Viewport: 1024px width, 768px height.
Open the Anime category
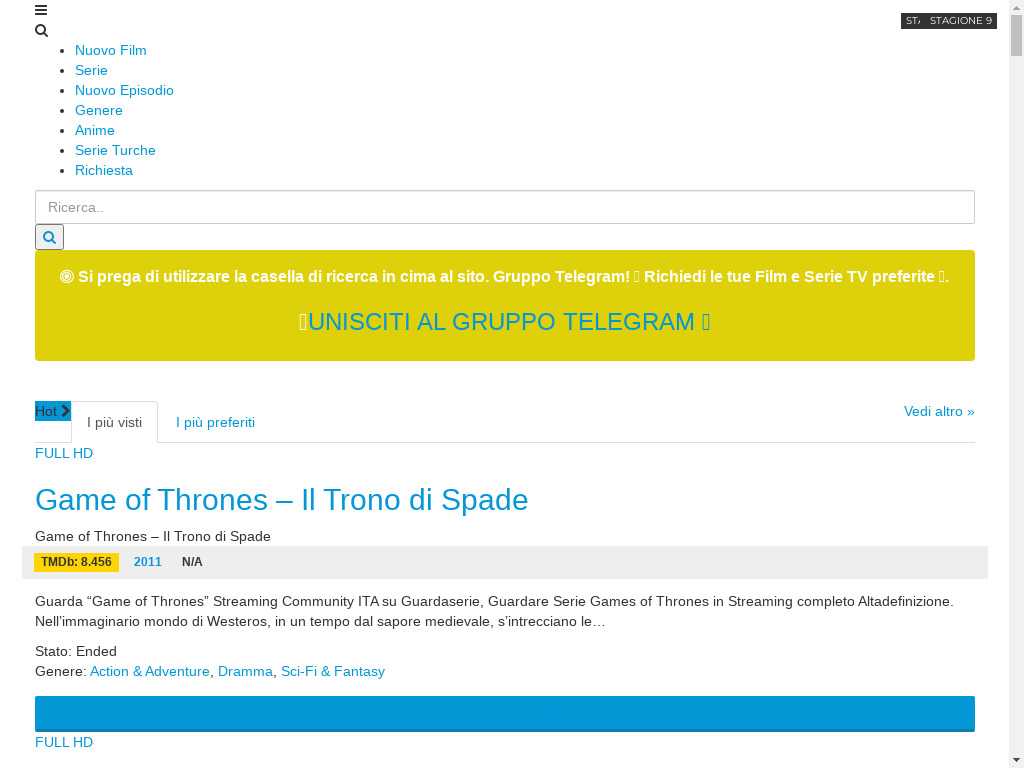(95, 131)
